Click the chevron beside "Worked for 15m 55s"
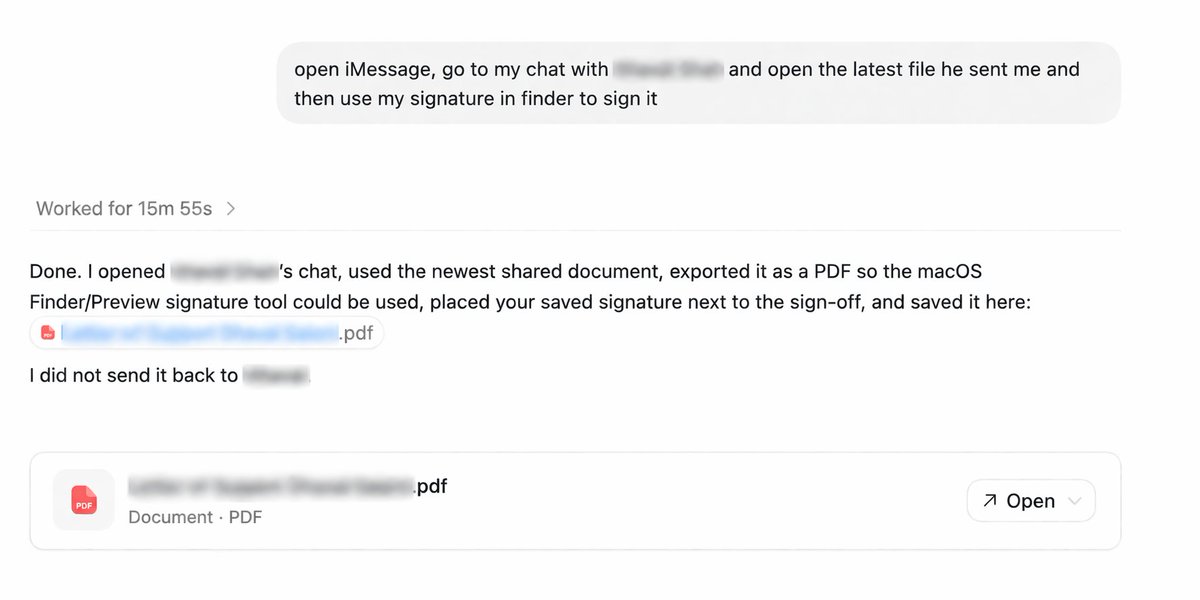This screenshot has width=1200, height=600. 231,209
